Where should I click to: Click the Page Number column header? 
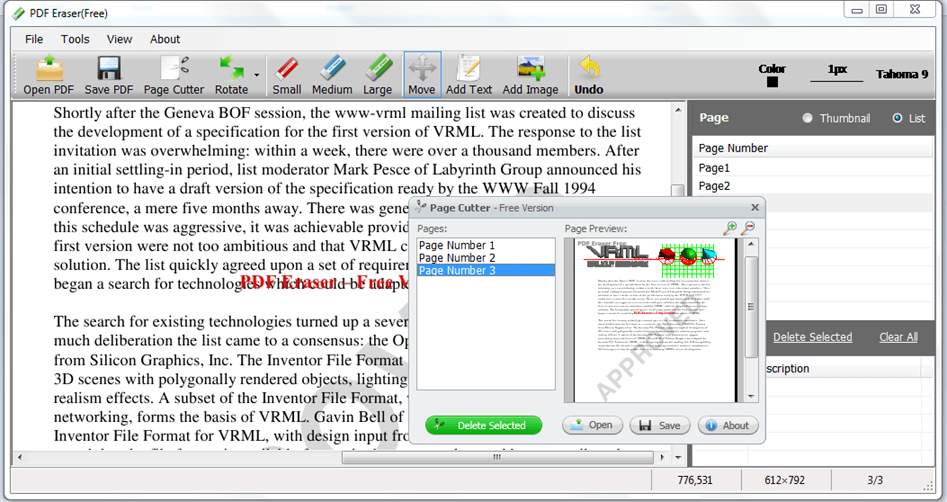(x=813, y=148)
